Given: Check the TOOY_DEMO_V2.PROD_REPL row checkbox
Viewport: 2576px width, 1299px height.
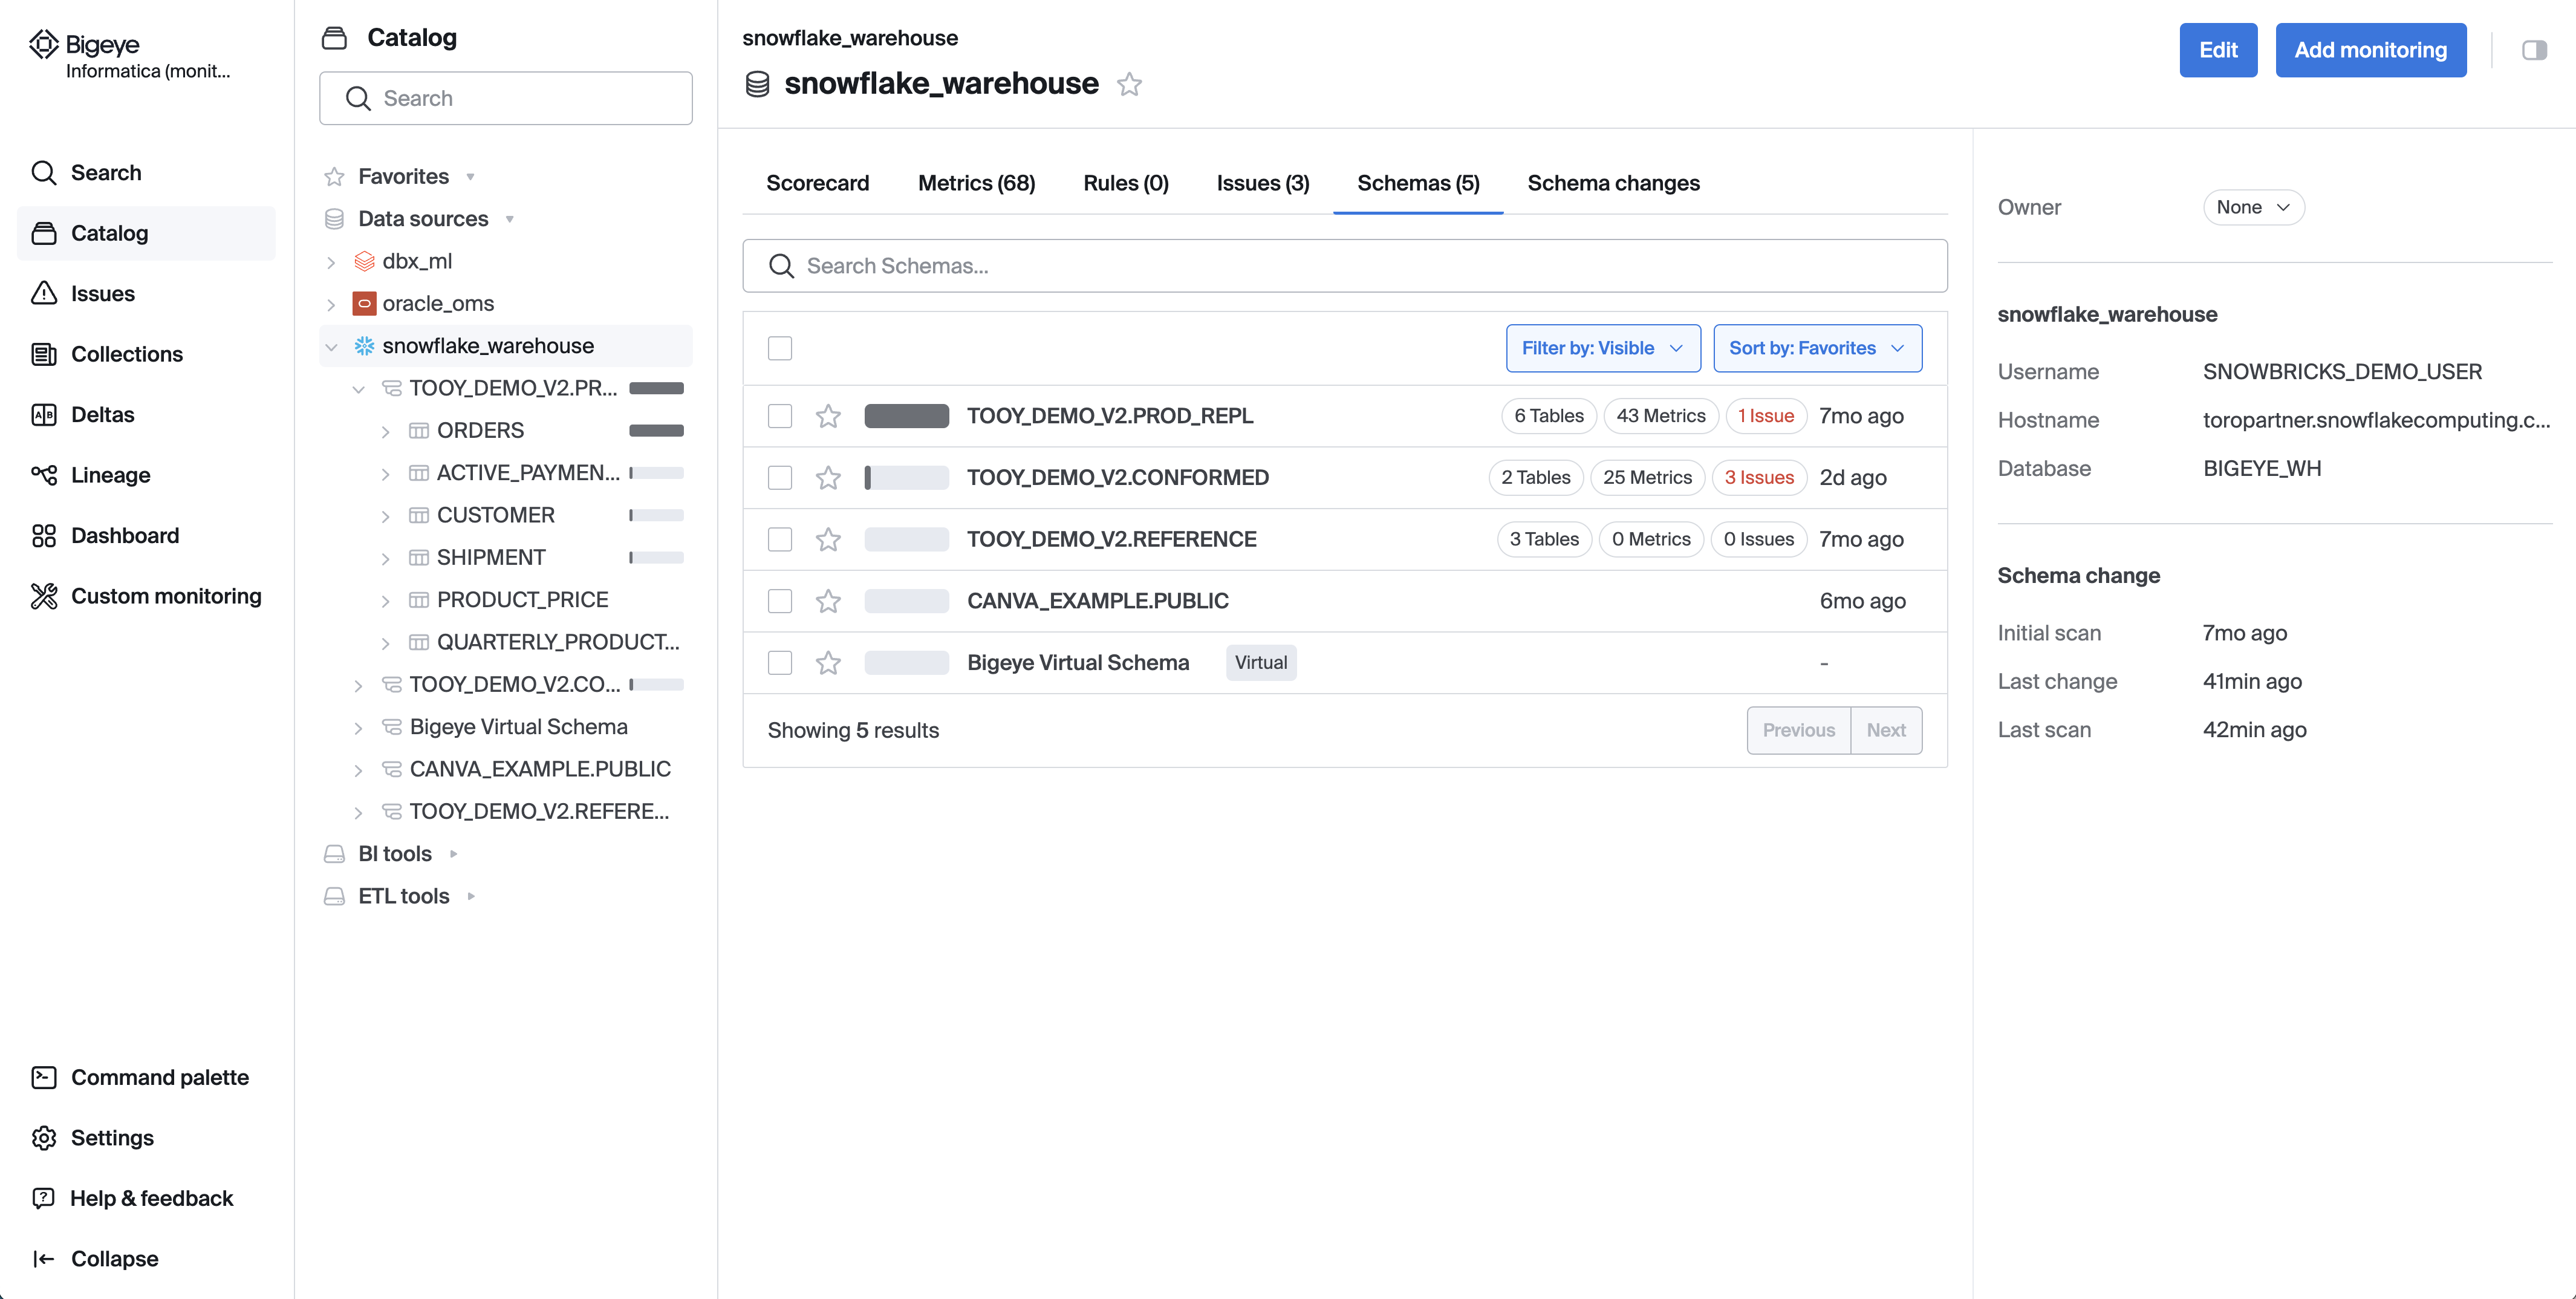Looking at the screenshot, I should point(780,416).
